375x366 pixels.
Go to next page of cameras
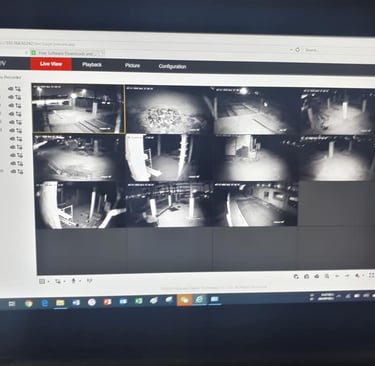(x=347, y=276)
